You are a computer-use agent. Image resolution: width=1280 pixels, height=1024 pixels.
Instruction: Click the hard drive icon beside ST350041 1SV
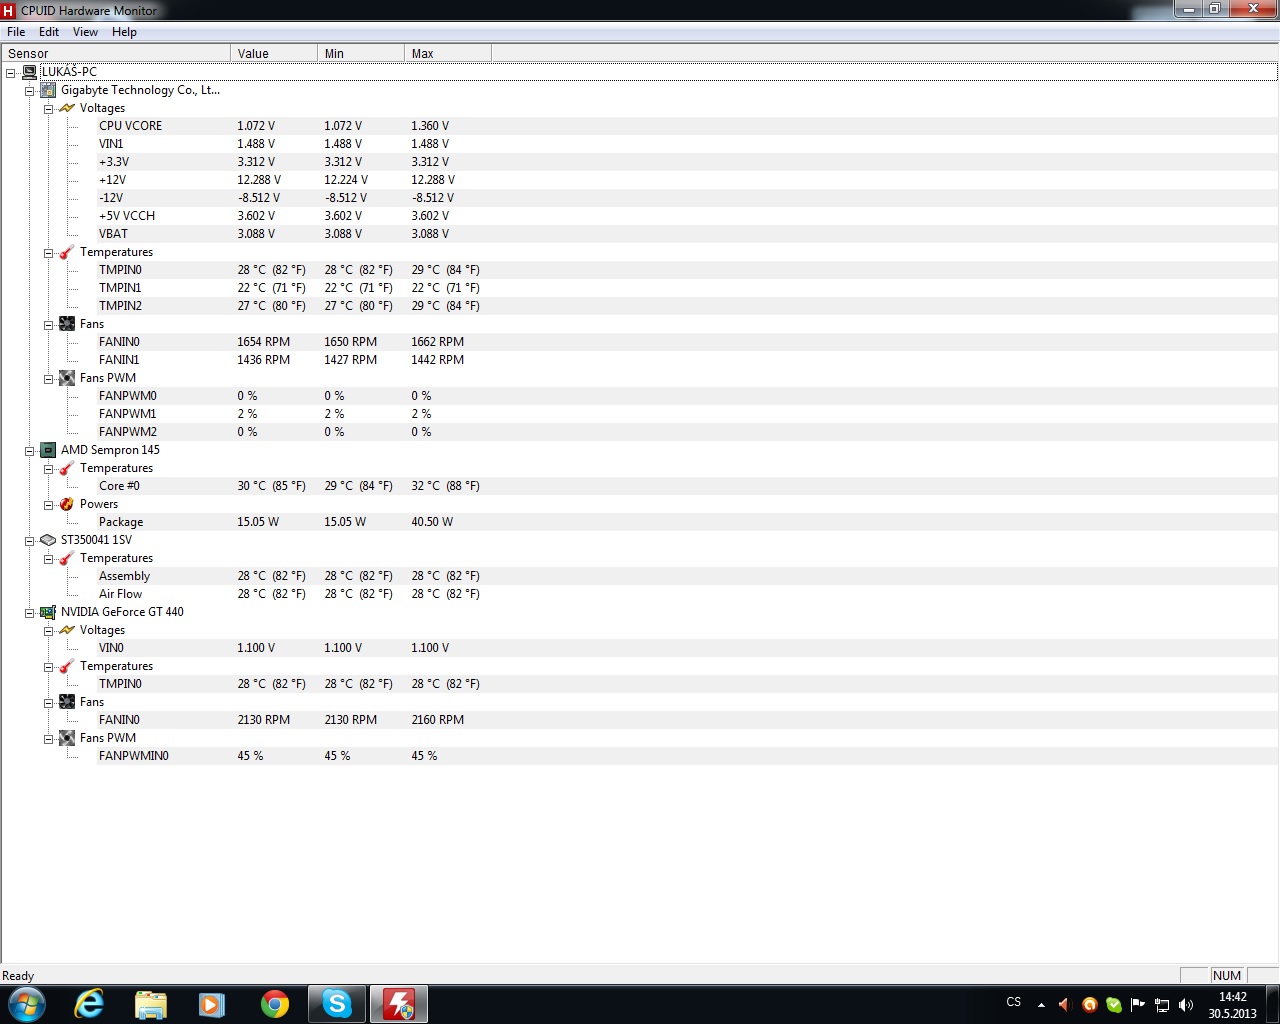point(48,540)
